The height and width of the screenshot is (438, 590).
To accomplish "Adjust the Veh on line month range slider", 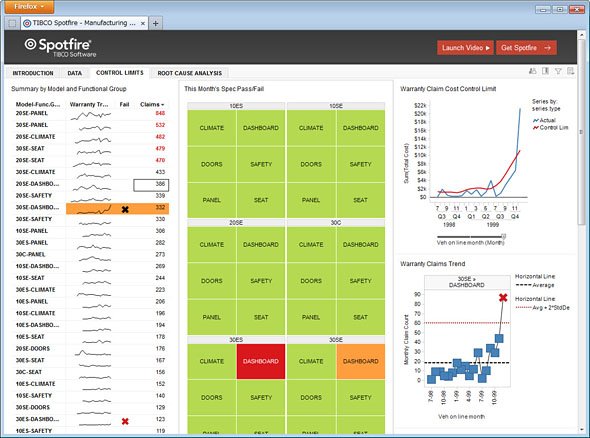I will point(471,236).
